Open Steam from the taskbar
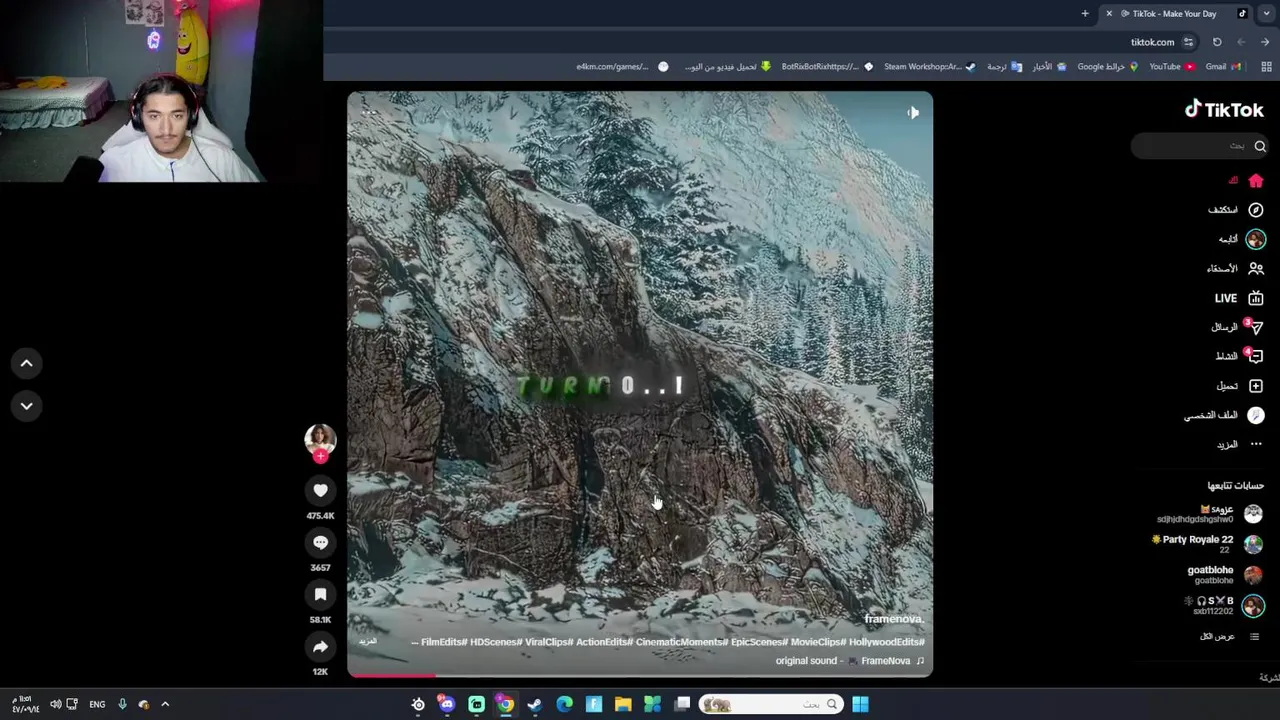This screenshot has height=720, width=1280. 535,705
